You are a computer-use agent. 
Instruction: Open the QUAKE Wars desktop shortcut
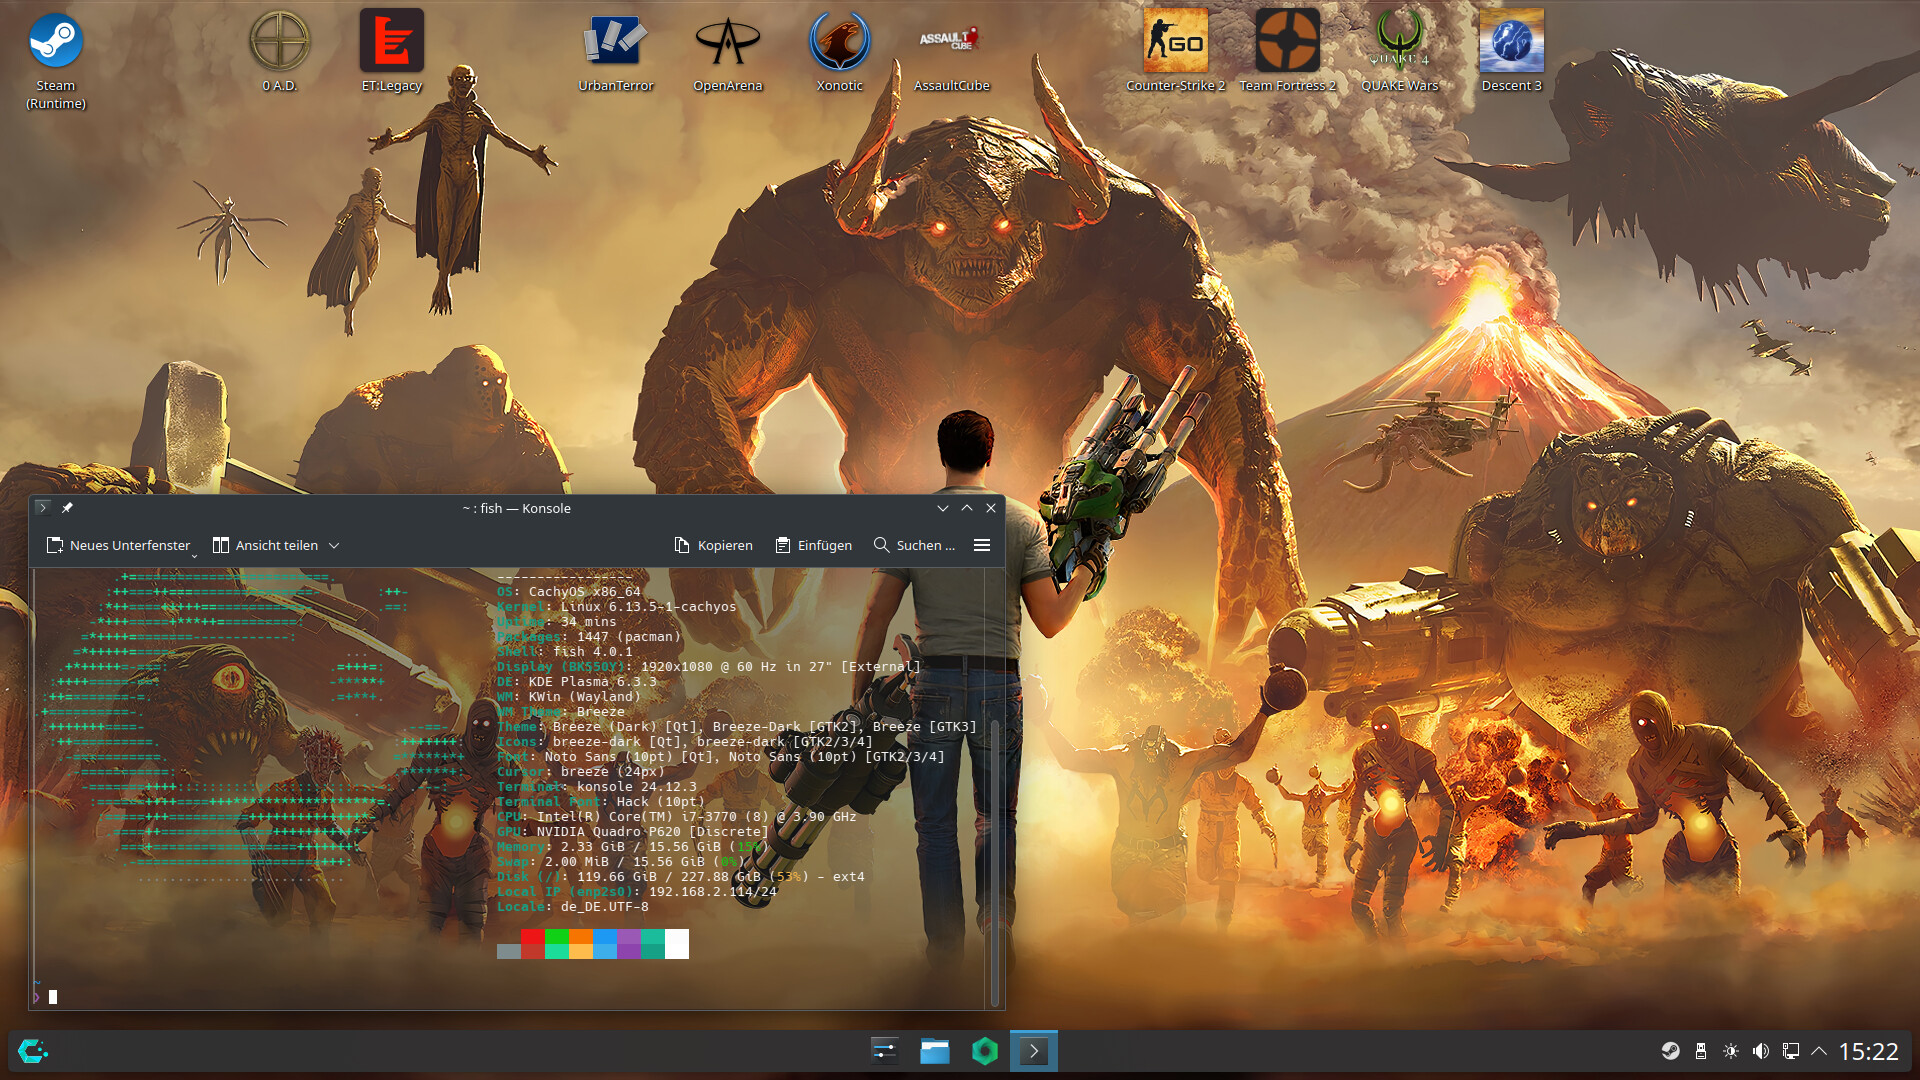pyautogui.click(x=1399, y=42)
